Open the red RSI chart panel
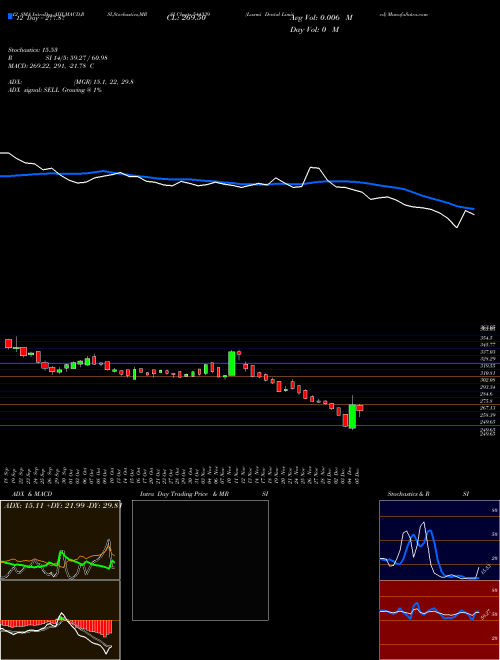The height and width of the screenshot is (660, 500). [439, 620]
